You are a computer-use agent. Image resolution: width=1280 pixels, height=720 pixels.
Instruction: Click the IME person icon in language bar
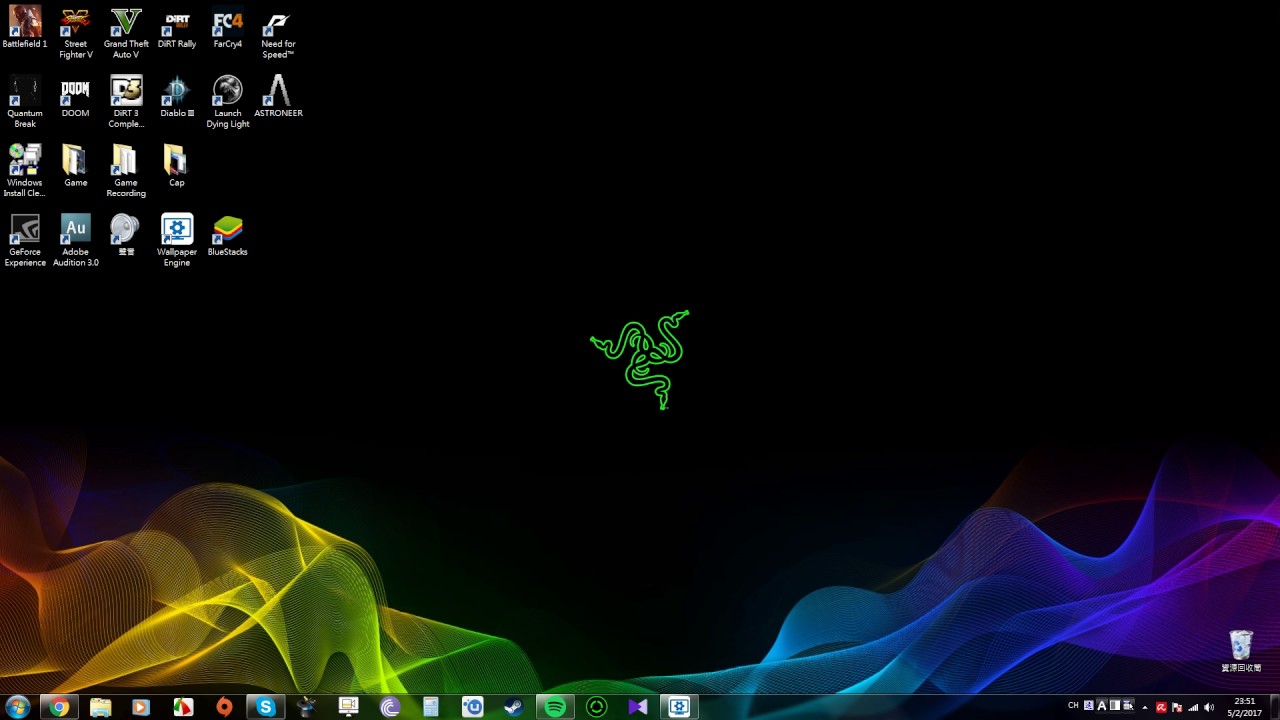point(1089,706)
